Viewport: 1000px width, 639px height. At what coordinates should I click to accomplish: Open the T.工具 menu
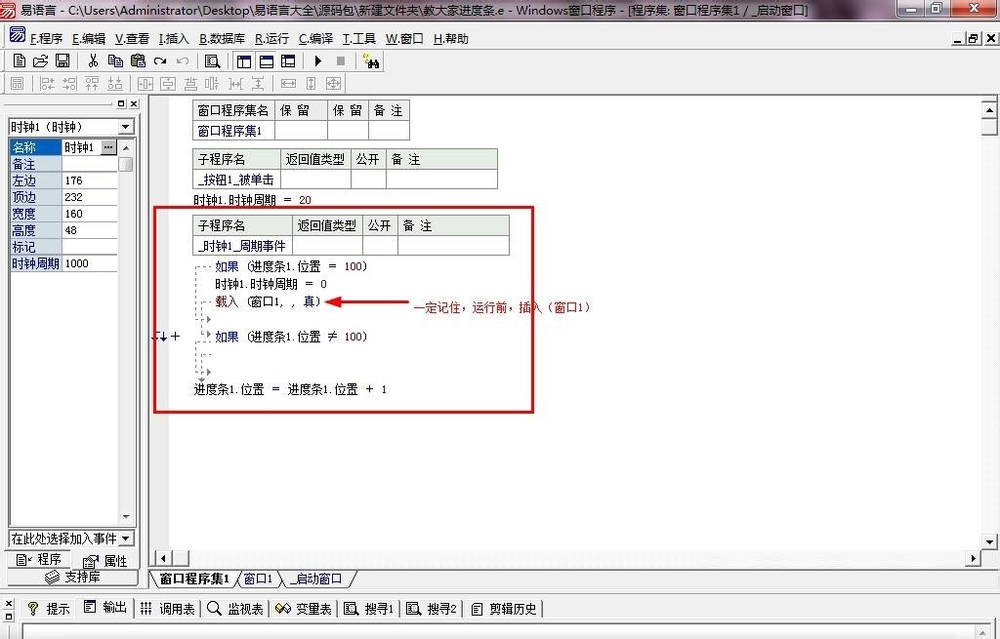click(x=360, y=39)
